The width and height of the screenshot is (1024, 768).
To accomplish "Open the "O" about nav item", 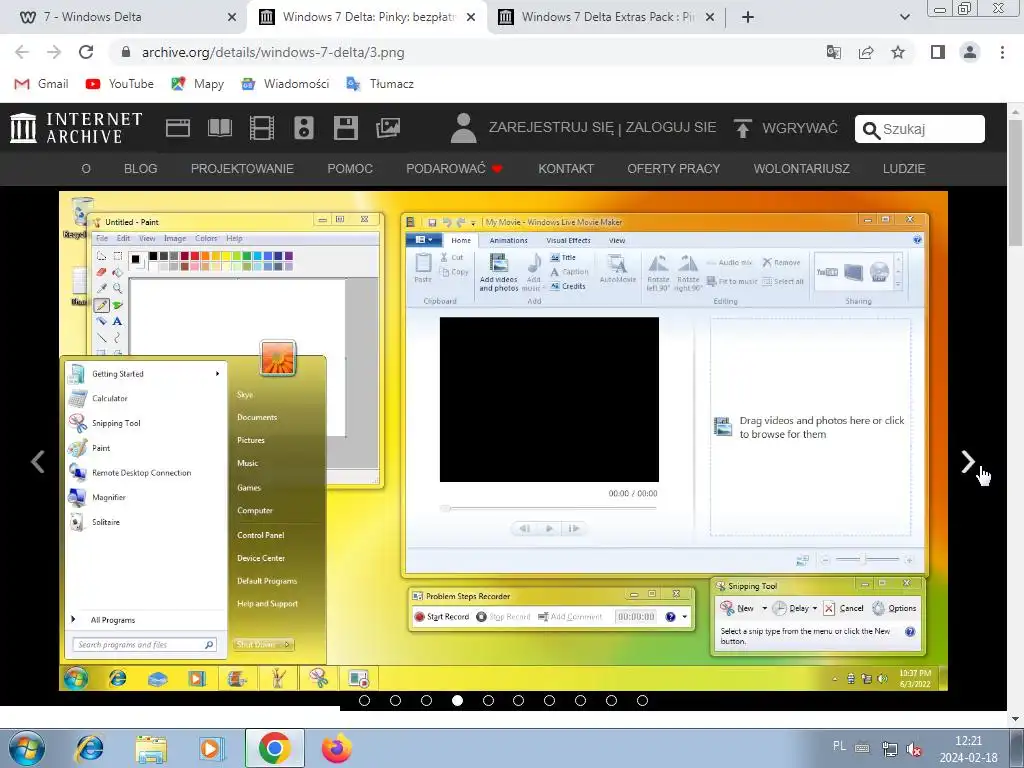I will pyautogui.click(x=86, y=168).
